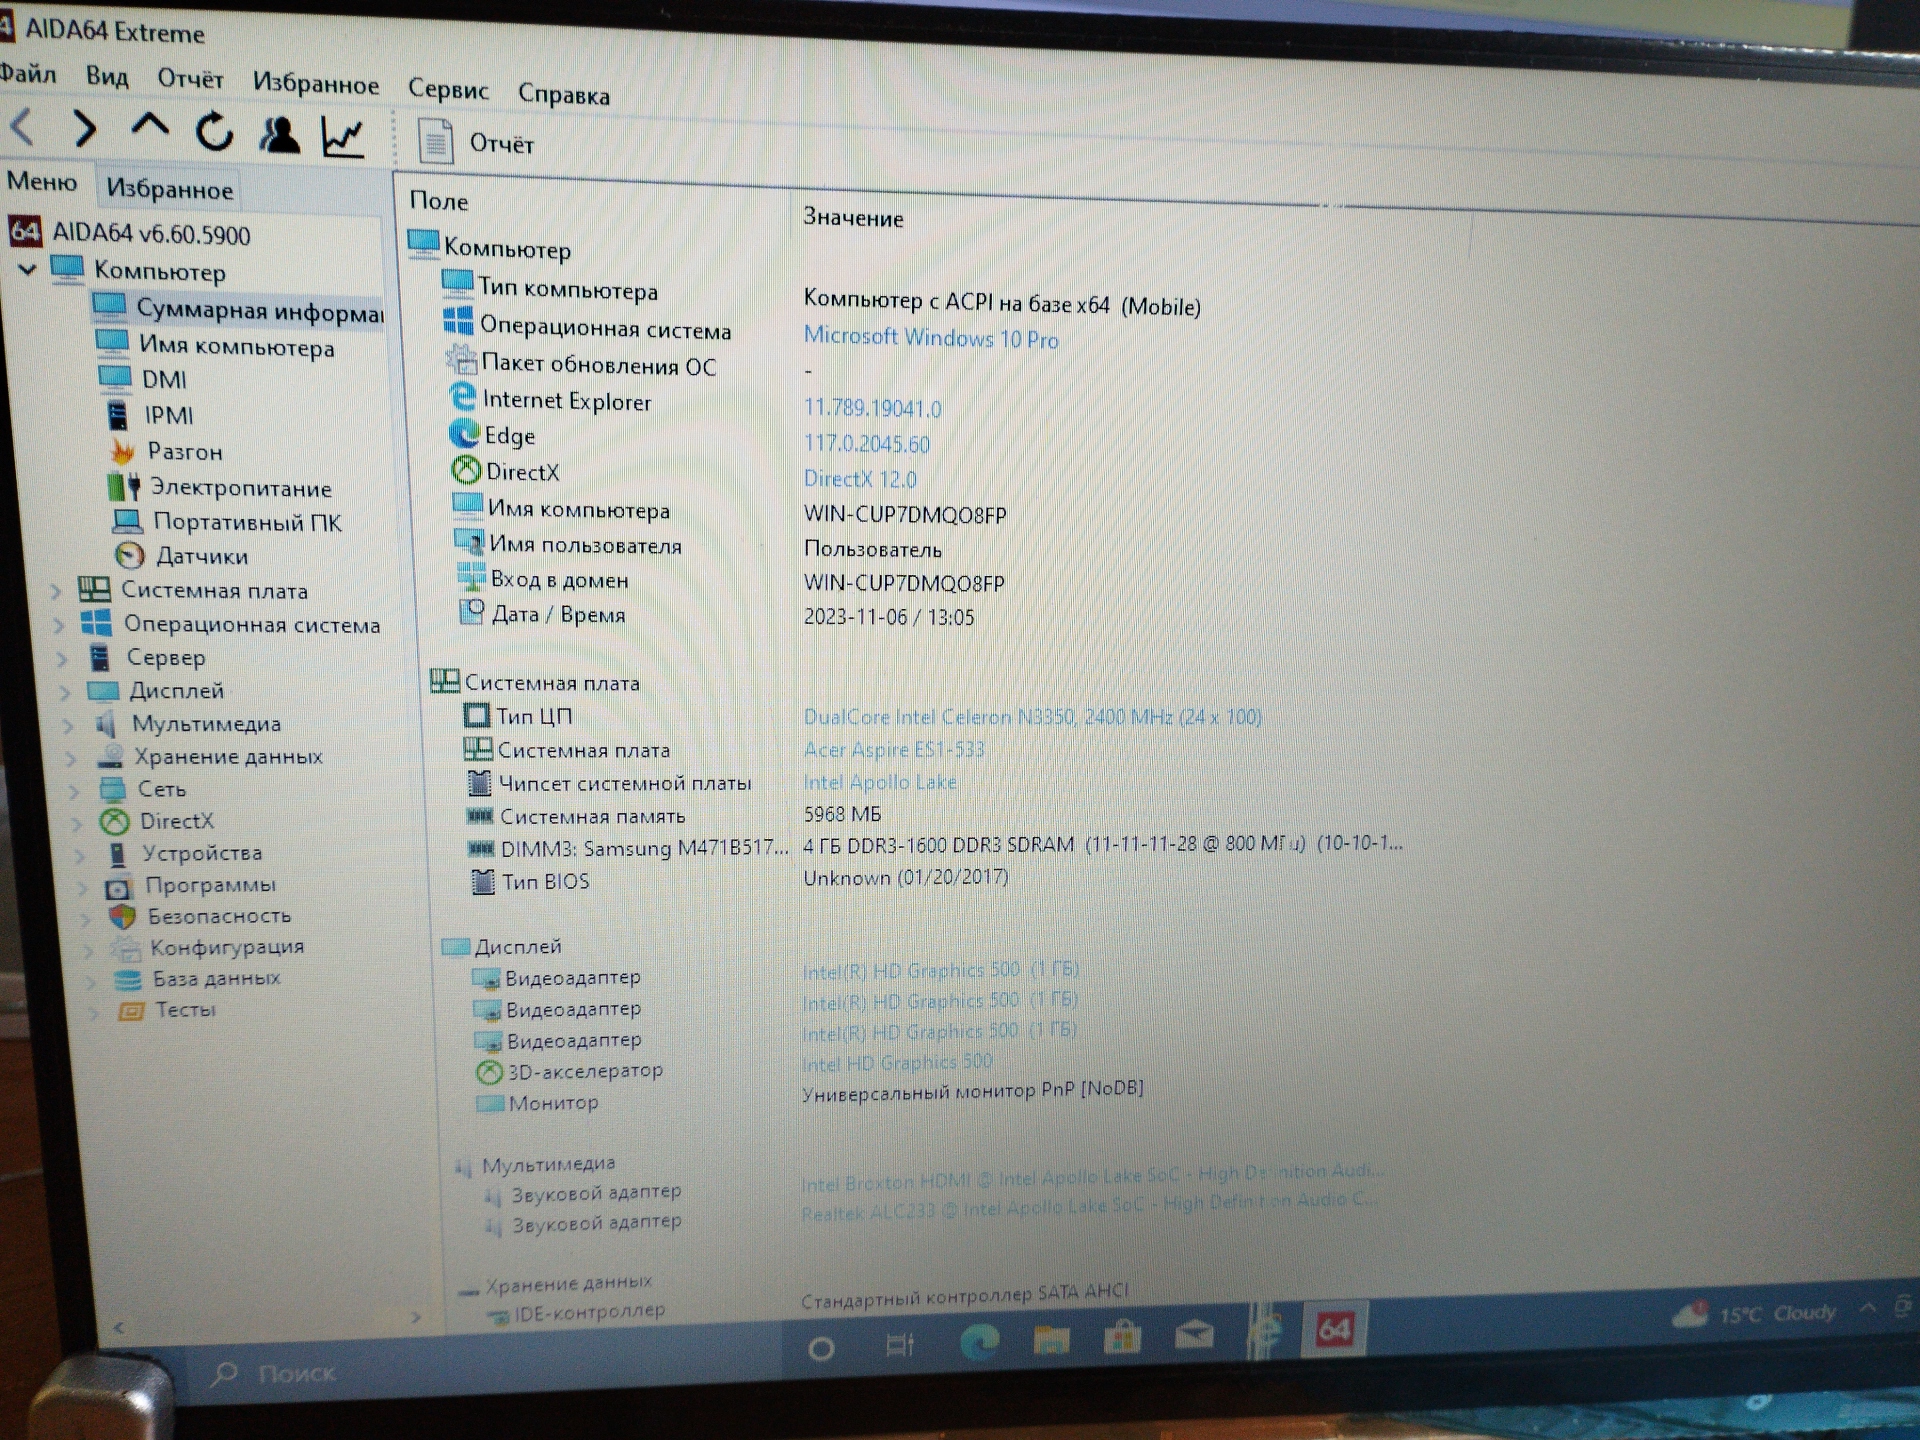The image size is (1920, 1440).
Task: Open the Acer Aspire ES1-533 link
Action: pos(894,749)
